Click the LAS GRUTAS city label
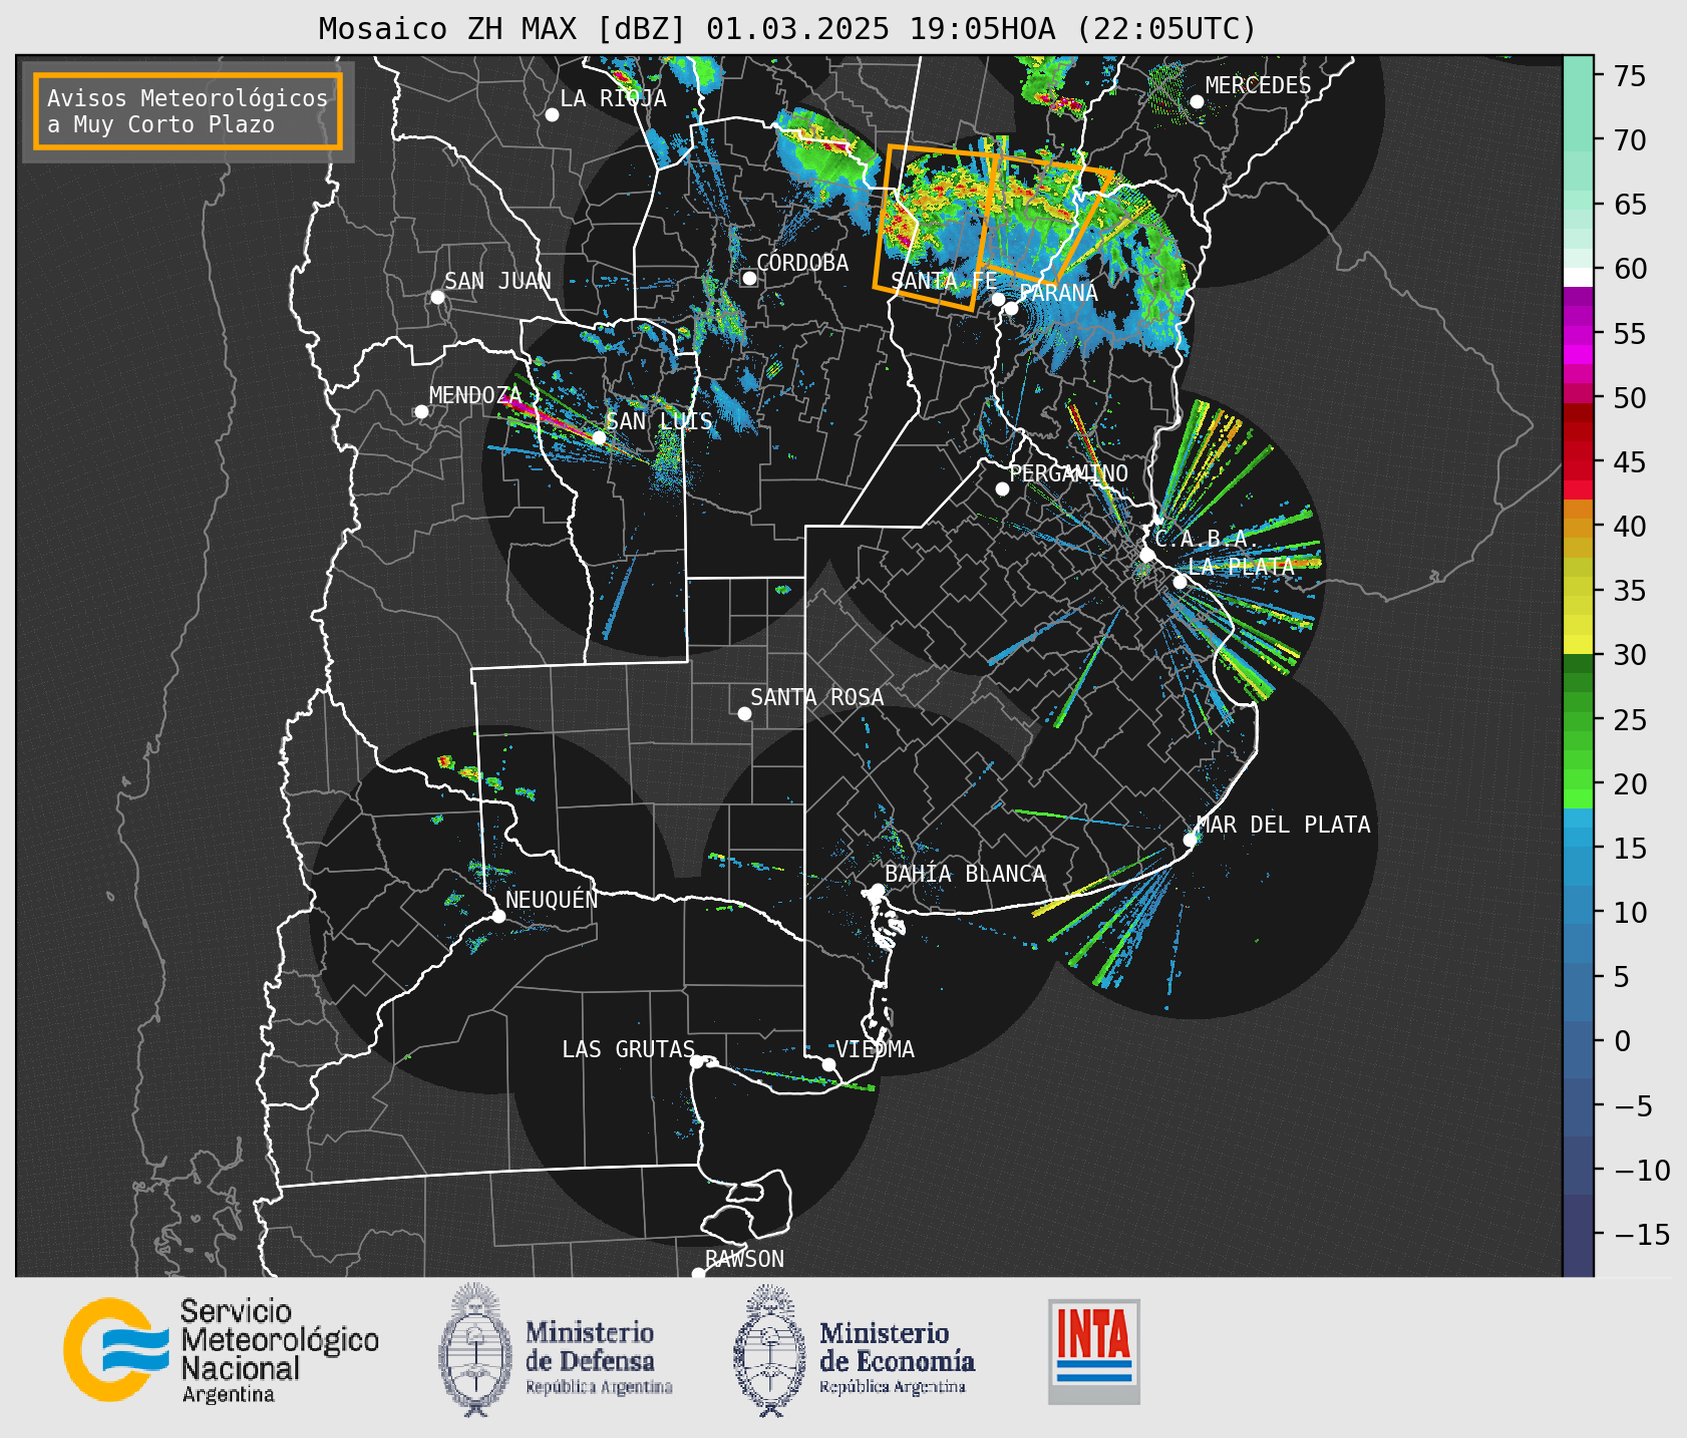 (628, 1049)
